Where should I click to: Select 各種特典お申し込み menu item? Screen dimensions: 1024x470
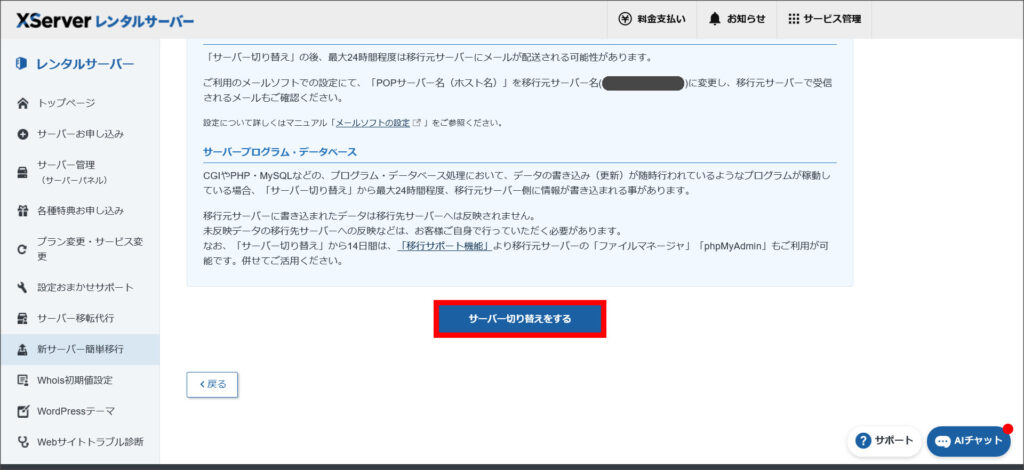(x=80, y=211)
